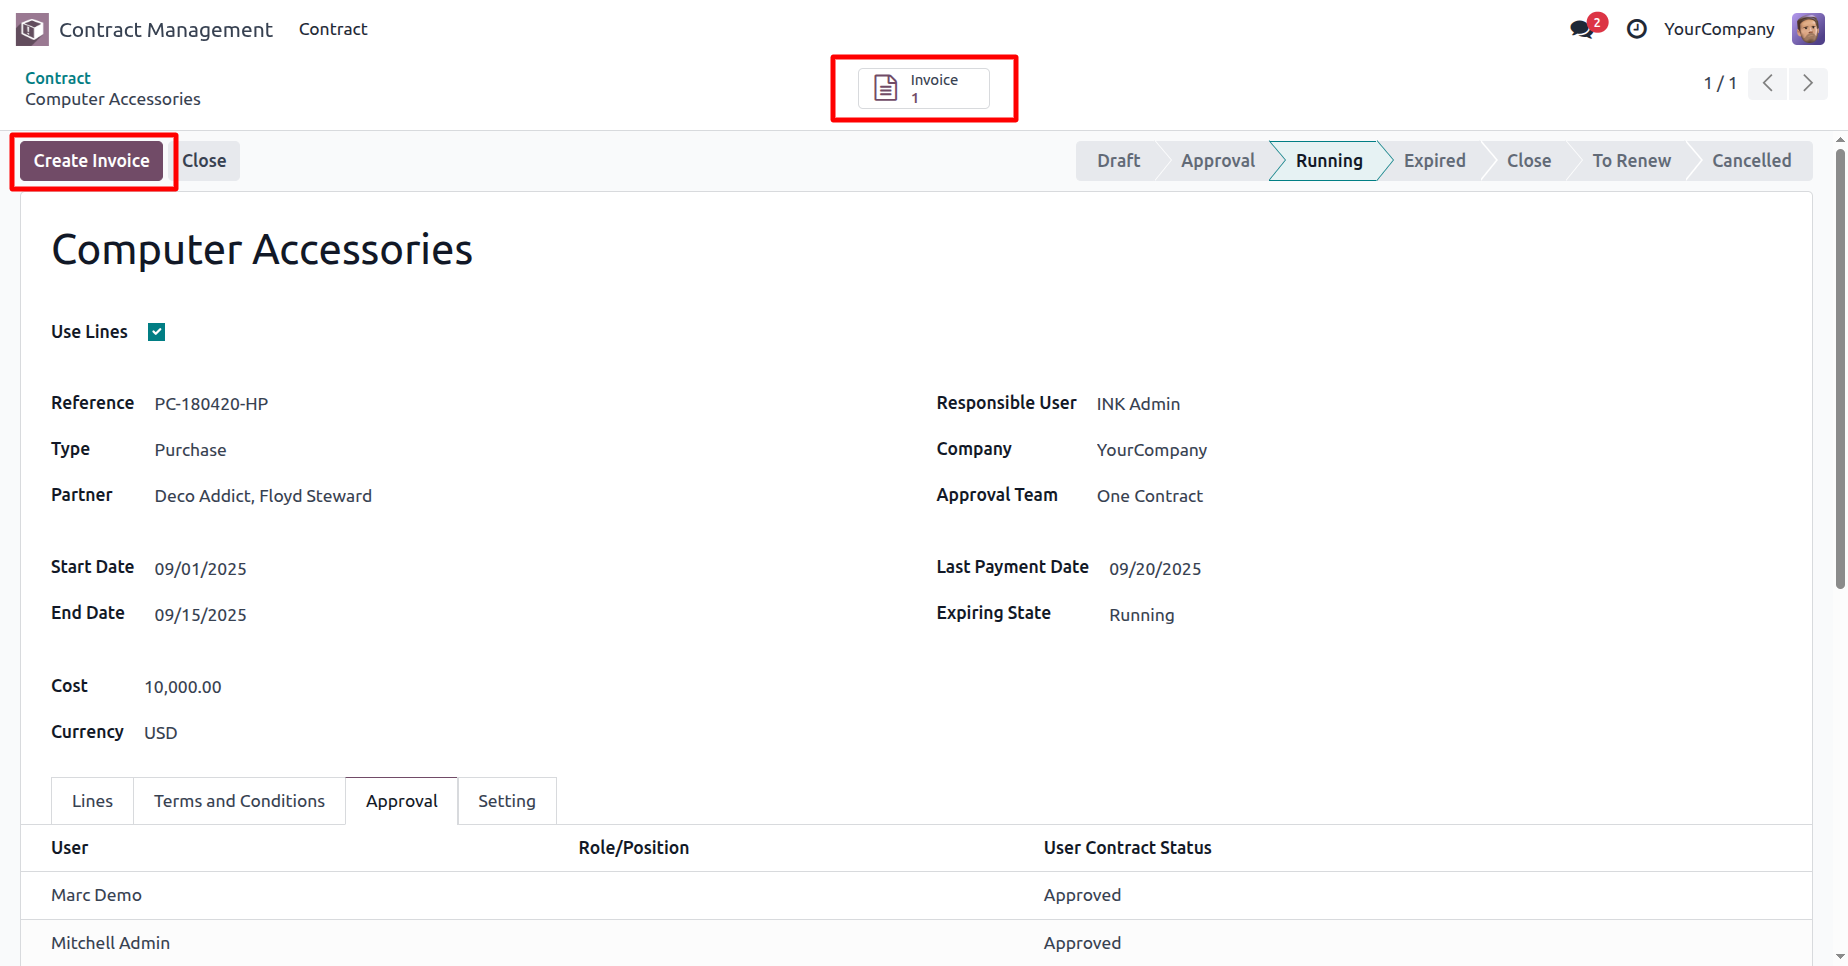Select the Approval tab

click(402, 801)
